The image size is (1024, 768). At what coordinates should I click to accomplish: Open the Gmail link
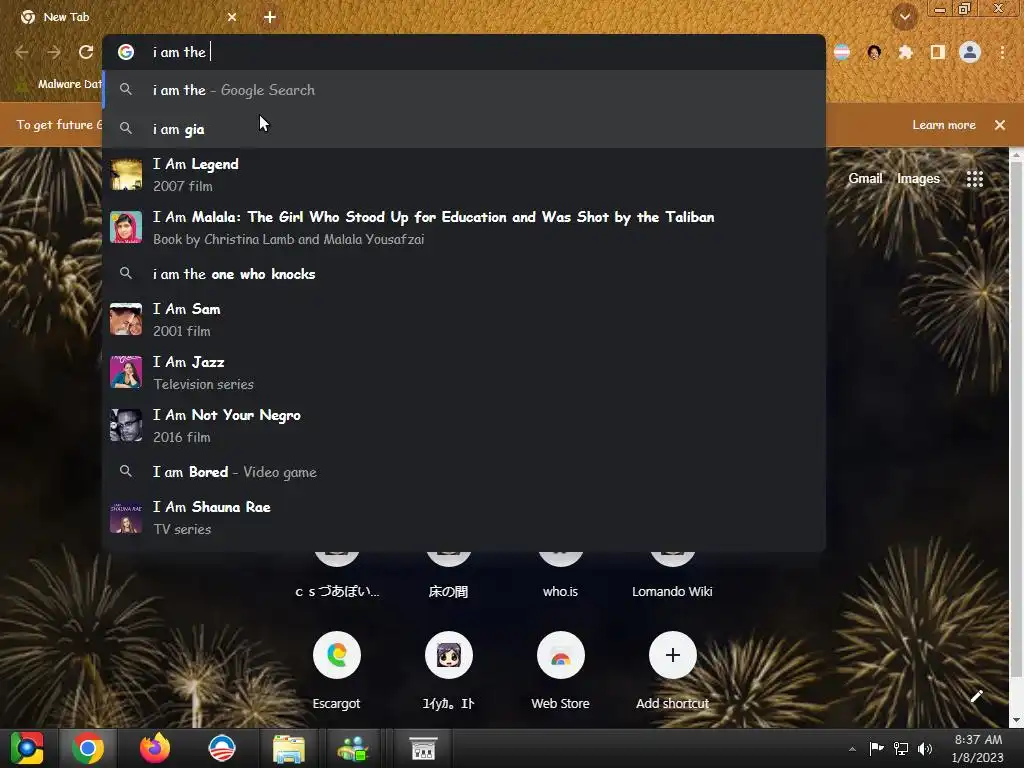[x=865, y=178]
